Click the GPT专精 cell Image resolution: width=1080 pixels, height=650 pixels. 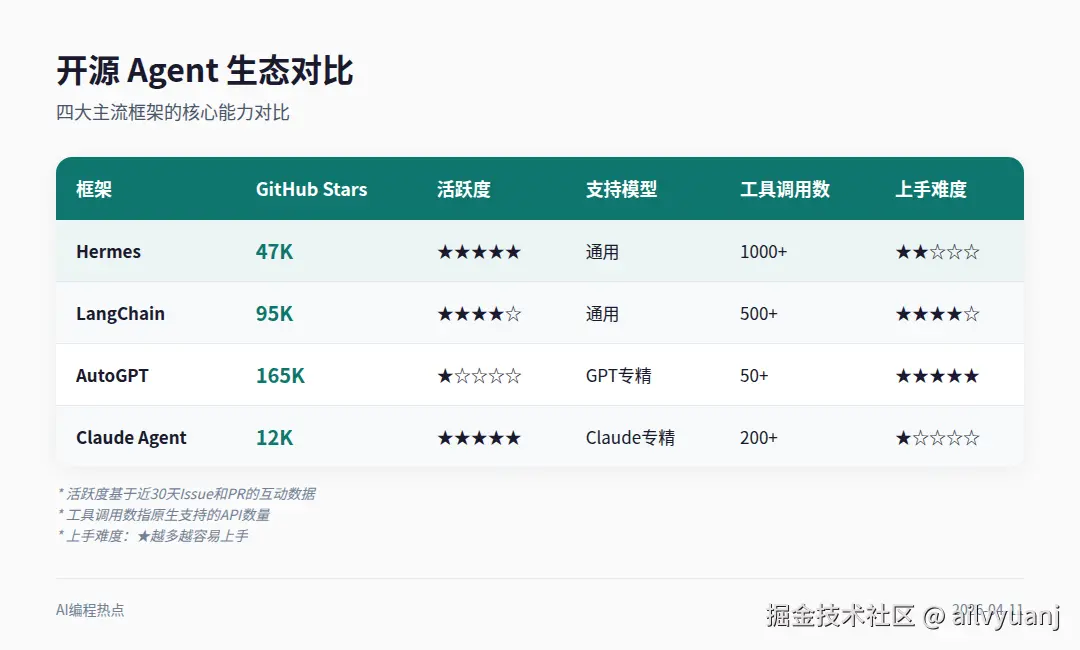pyautogui.click(x=619, y=375)
